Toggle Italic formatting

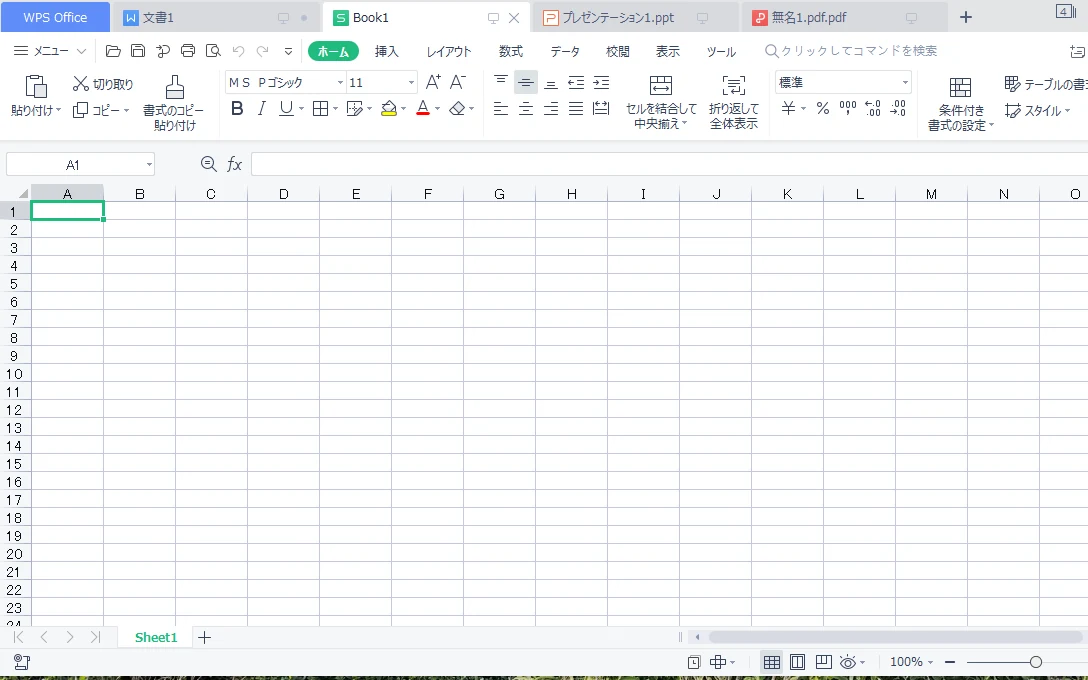tap(262, 109)
